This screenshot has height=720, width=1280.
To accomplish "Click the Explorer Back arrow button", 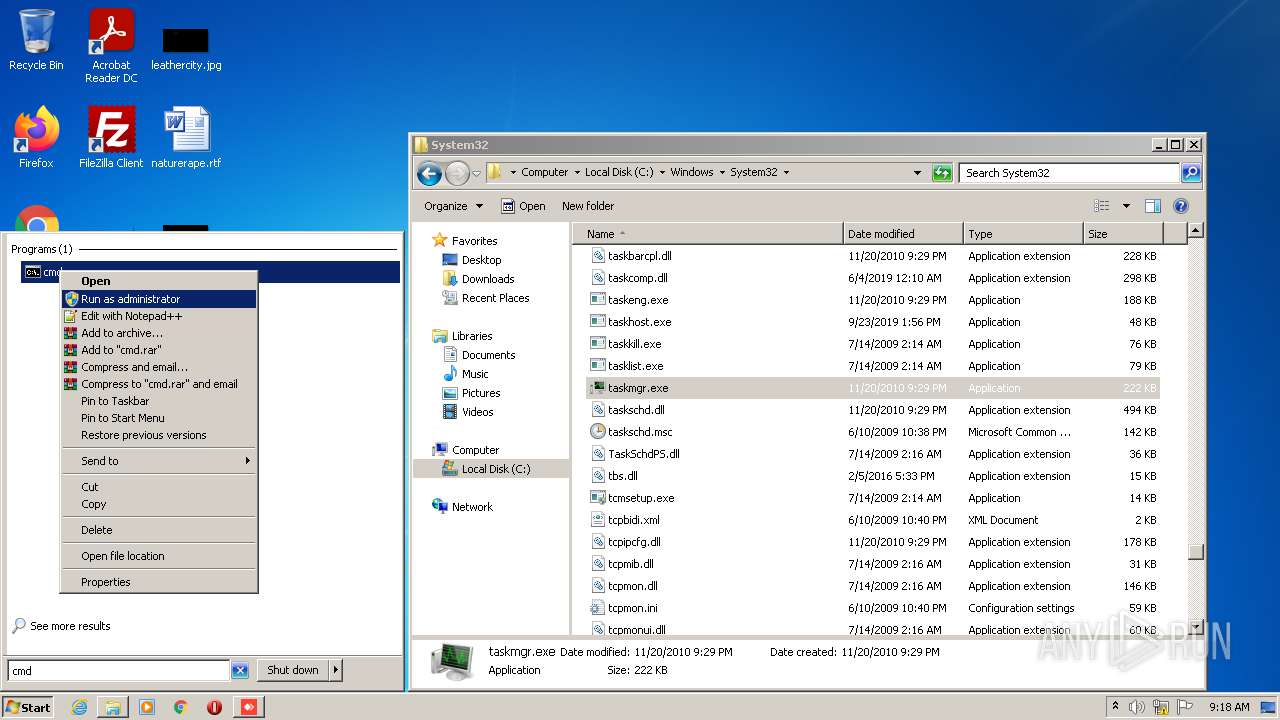I will pyautogui.click(x=429, y=173).
